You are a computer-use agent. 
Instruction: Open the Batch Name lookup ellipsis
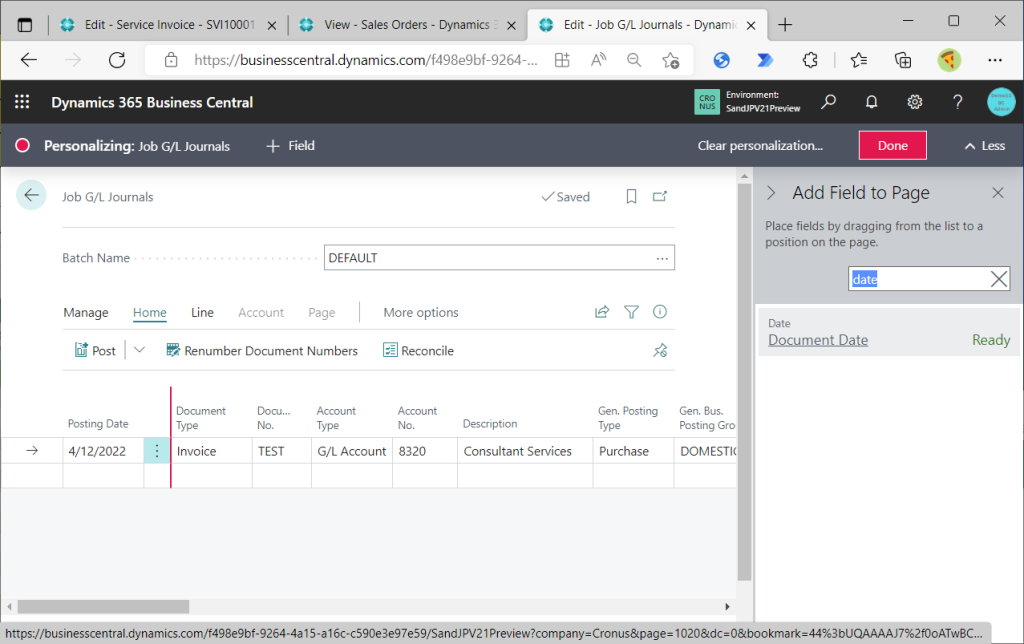(x=662, y=258)
